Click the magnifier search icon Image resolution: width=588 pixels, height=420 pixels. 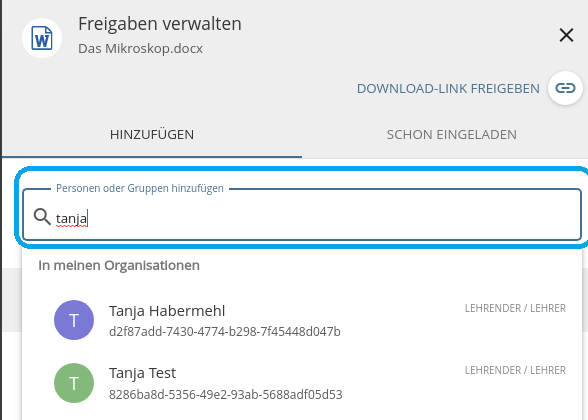[42, 217]
